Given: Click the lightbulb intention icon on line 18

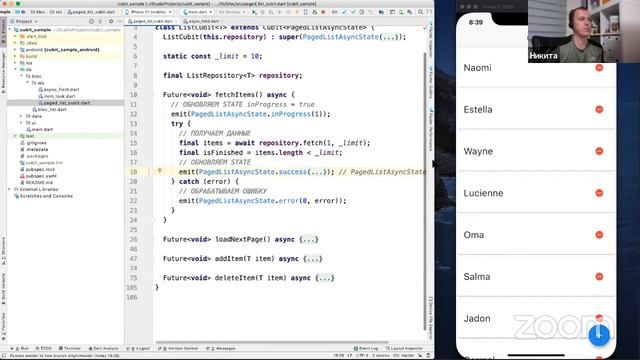Looking at the screenshot, I should click(x=160, y=171).
